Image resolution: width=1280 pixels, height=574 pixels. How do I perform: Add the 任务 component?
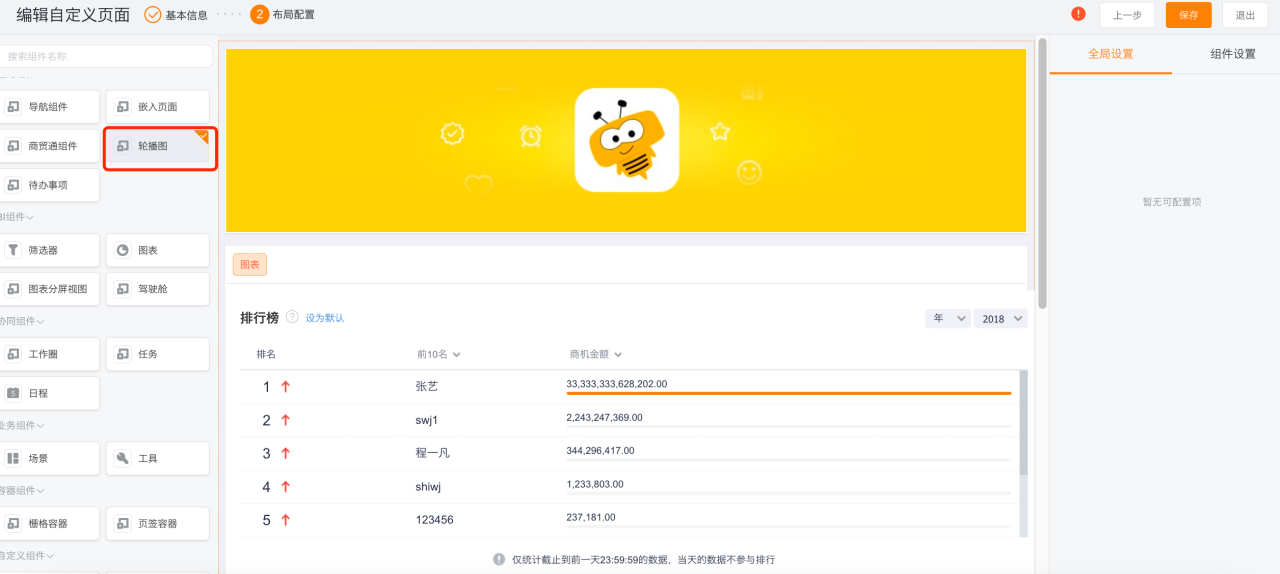[158, 354]
